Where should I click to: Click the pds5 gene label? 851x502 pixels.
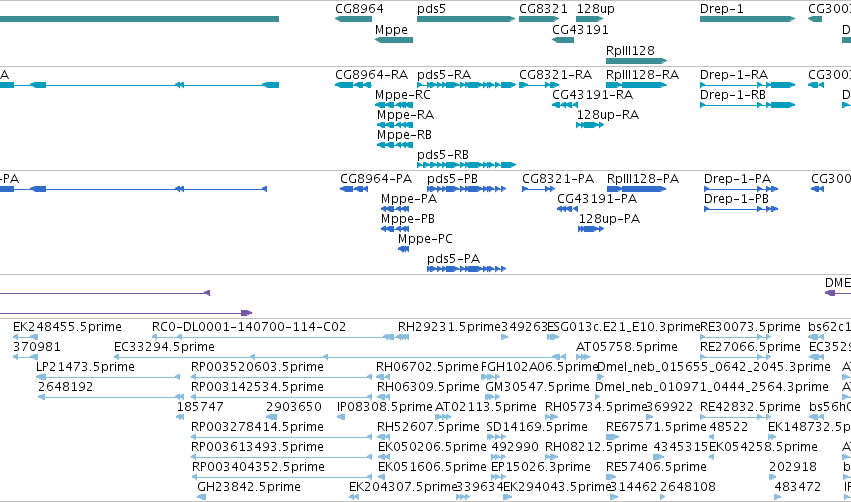coord(431,9)
